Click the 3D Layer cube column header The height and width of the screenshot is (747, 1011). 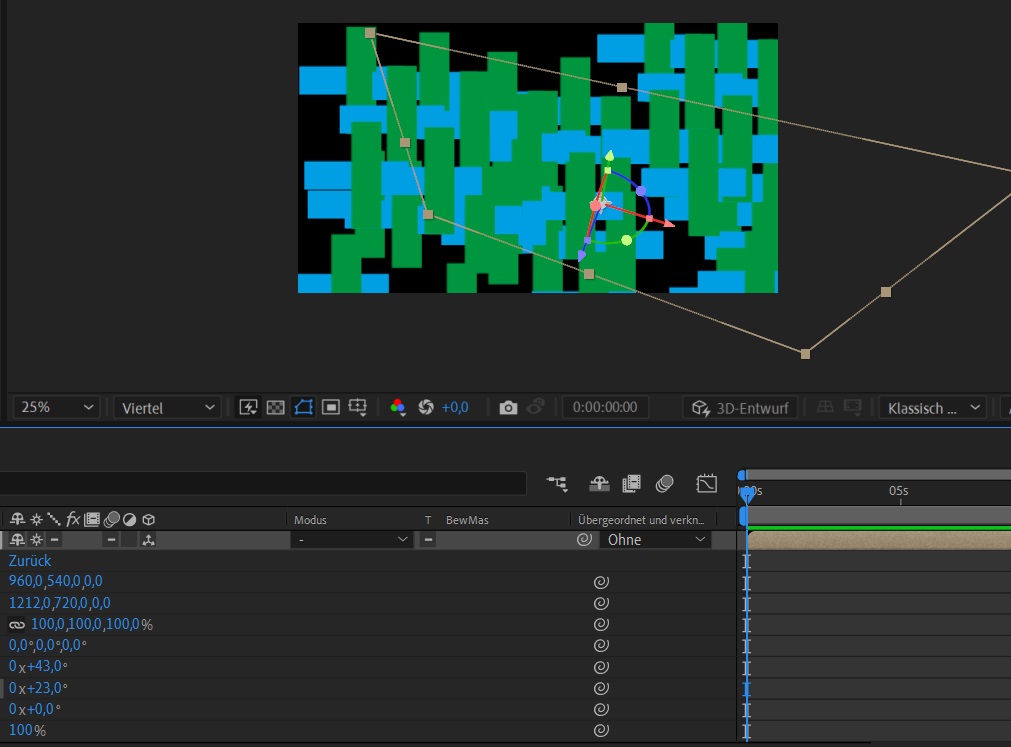148,519
